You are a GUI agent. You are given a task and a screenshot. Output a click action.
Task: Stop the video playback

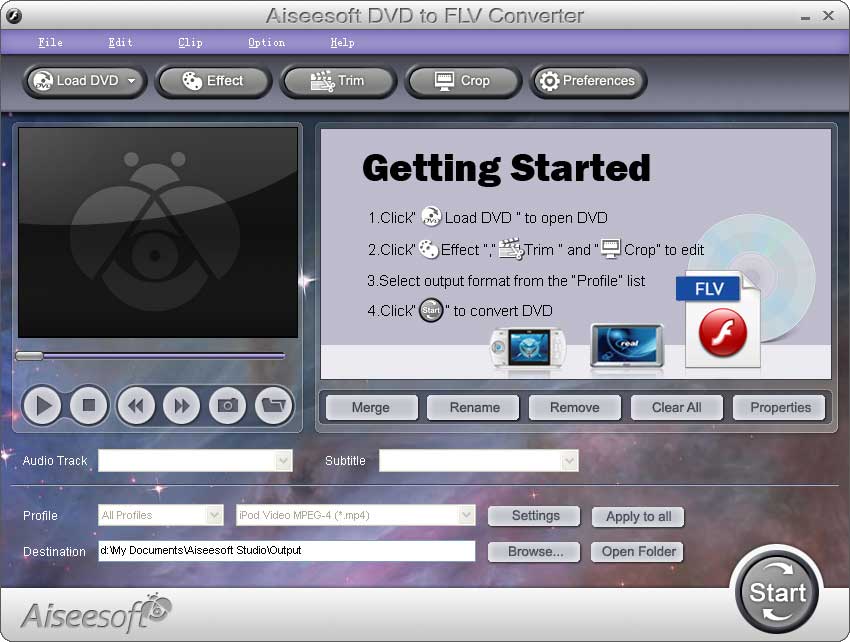[x=88, y=406]
